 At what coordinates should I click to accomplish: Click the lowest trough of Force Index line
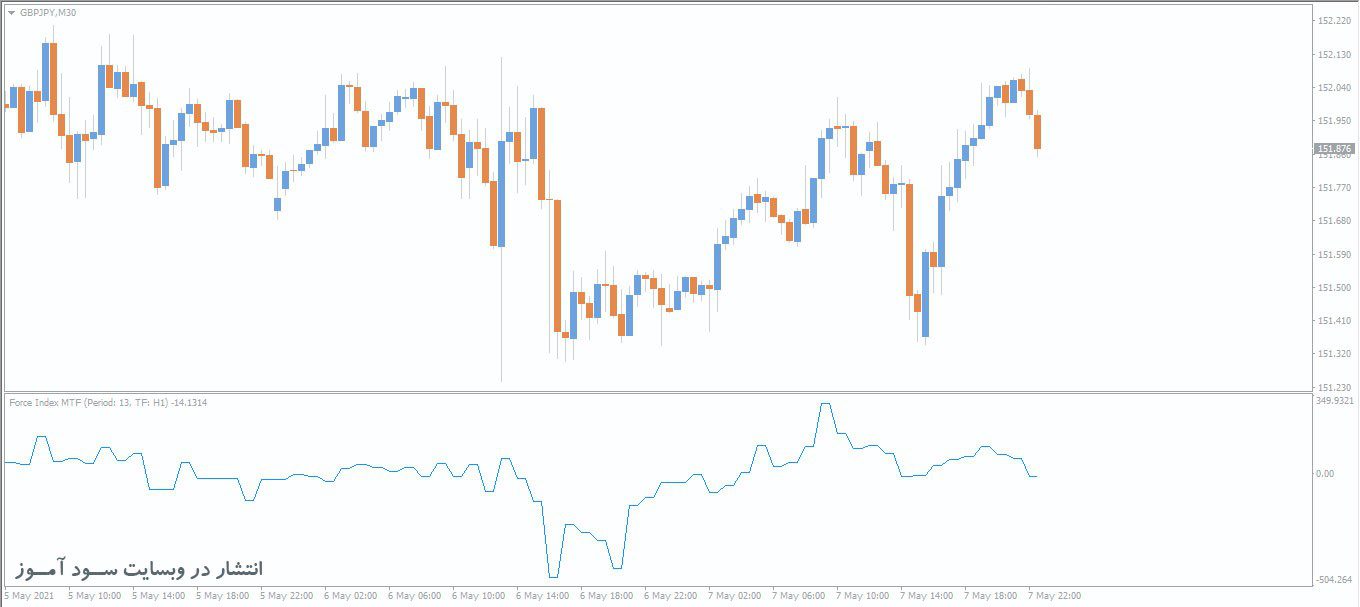pos(553,577)
